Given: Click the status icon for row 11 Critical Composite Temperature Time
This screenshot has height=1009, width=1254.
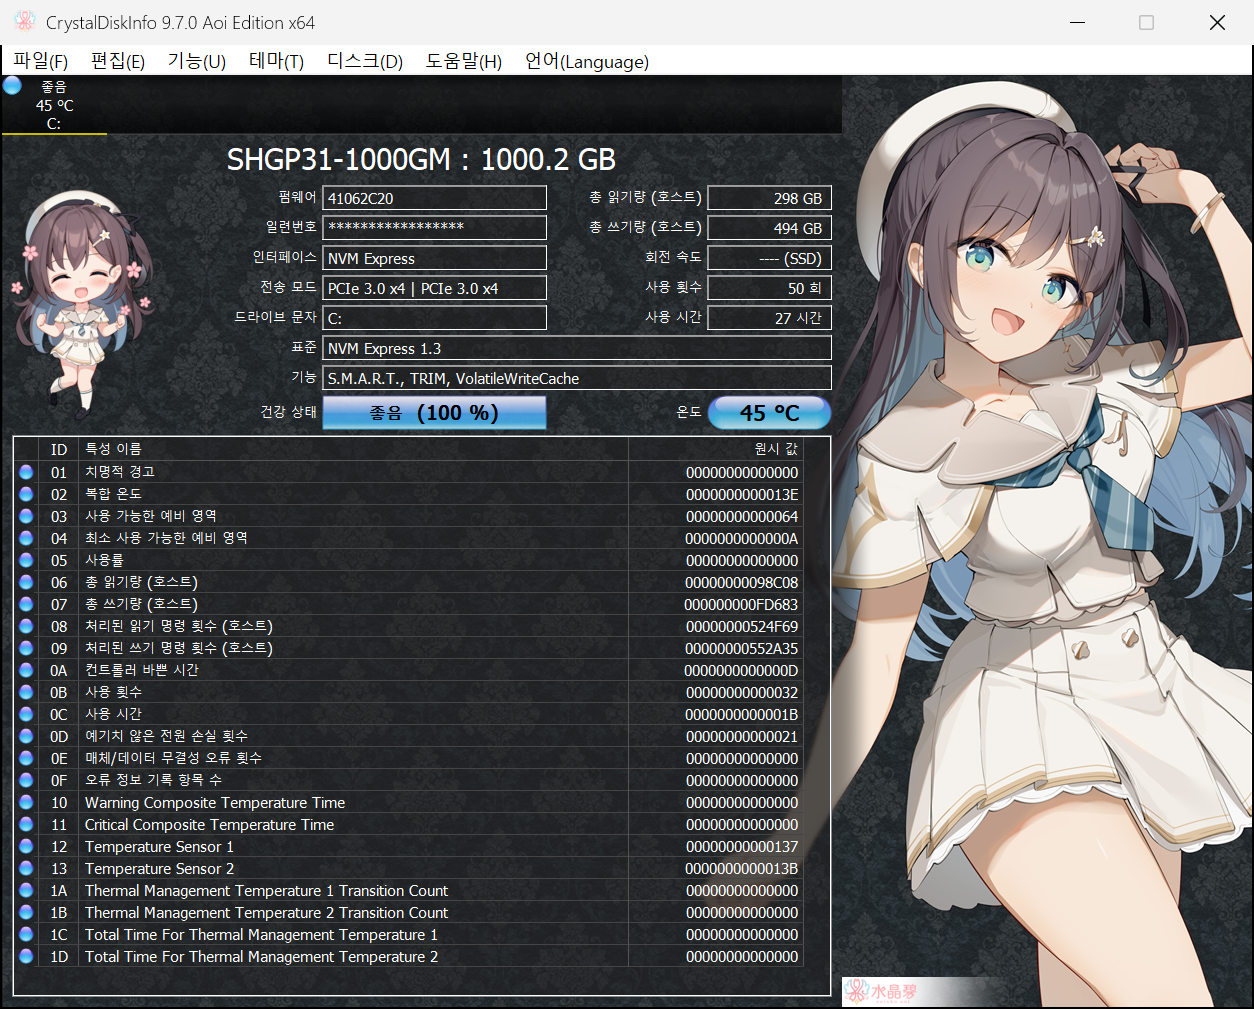Looking at the screenshot, I should pyautogui.click(x=26, y=824).
